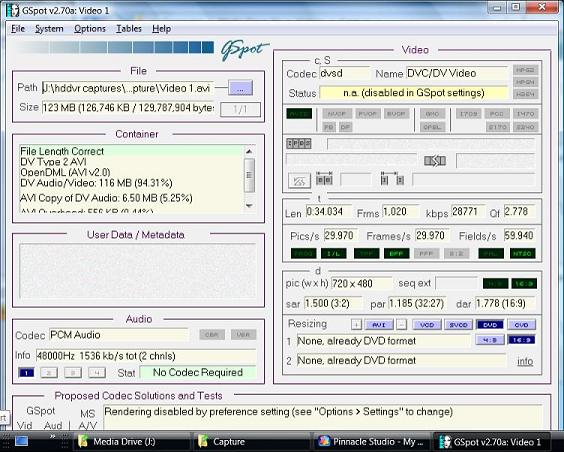Viewport: 564px width, 452px height.
Task: Click the GSpot title bar icon
Action: (12, 10)
